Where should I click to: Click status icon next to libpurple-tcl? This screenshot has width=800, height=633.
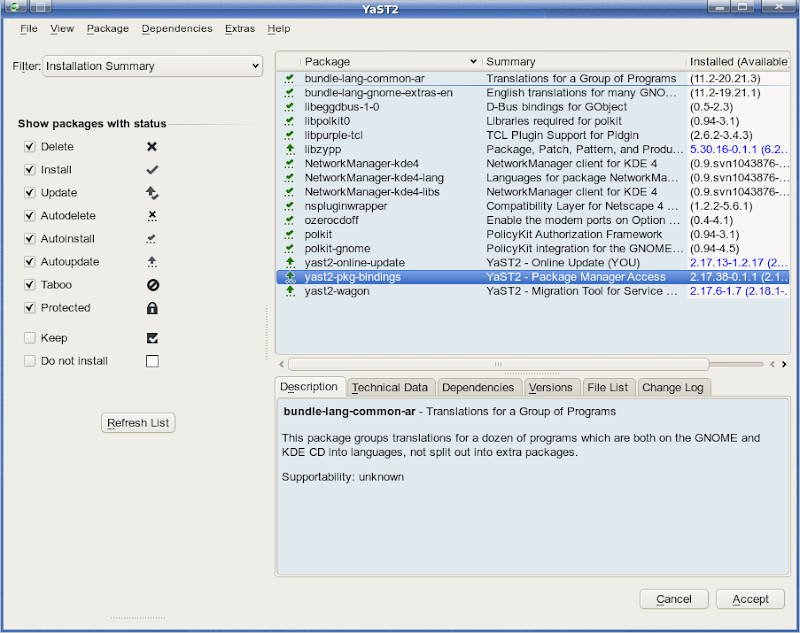tap(290, 135)
